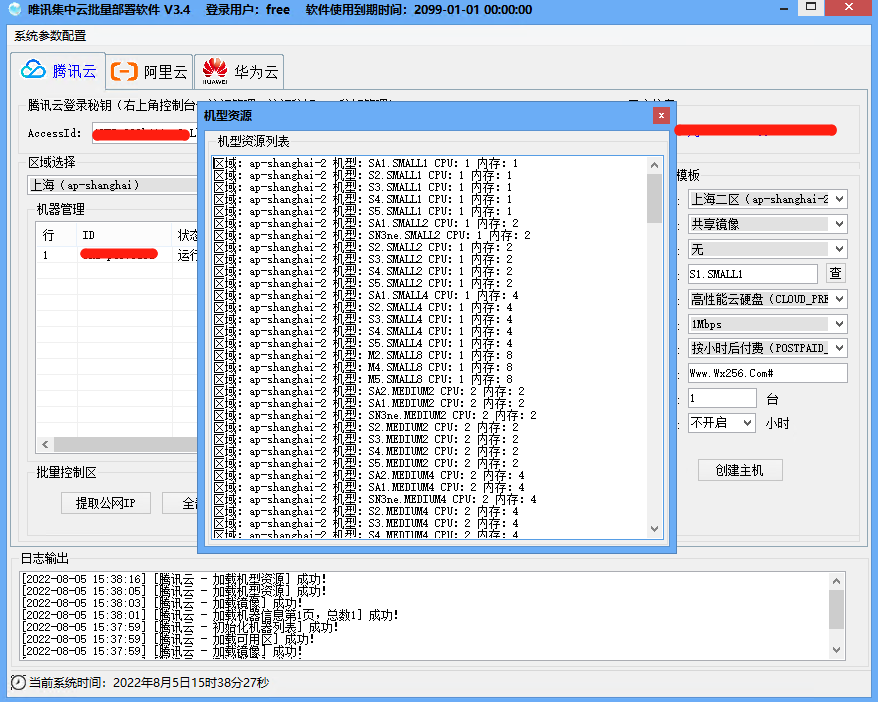This screenshot has width=878, height=702.
Task: Open the 不开启 hours dropdown
Action: (x=722, y=423)
